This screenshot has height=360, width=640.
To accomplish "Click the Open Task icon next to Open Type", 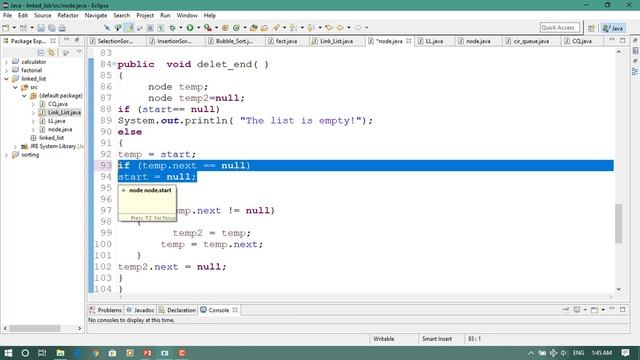I will pyautogui.click(x=264, y=28).
